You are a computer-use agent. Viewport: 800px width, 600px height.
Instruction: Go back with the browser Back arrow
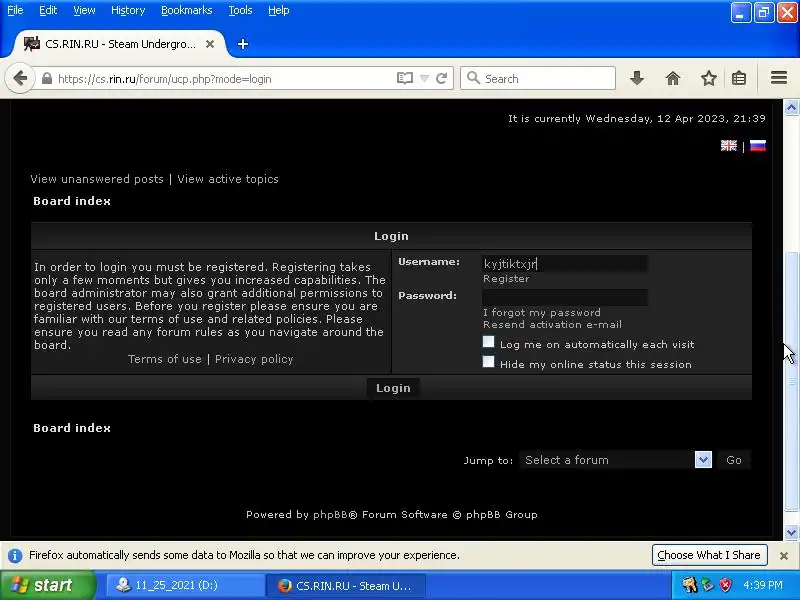20,79
